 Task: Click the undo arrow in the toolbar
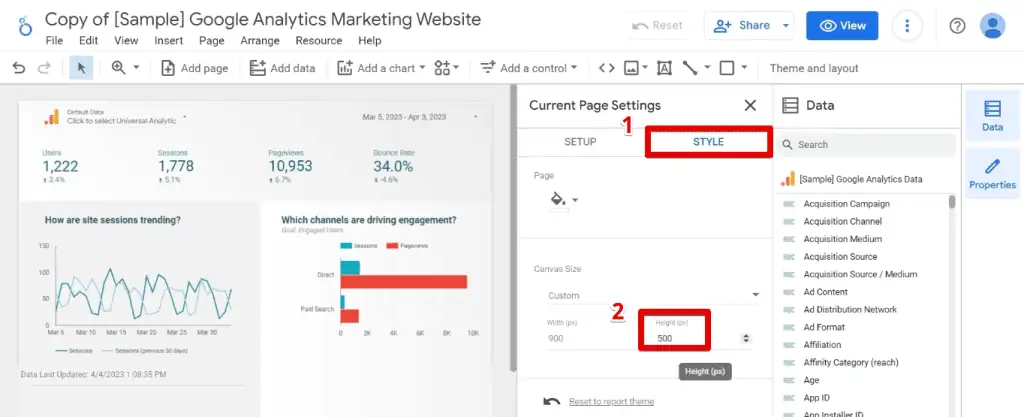click(19, 68)
